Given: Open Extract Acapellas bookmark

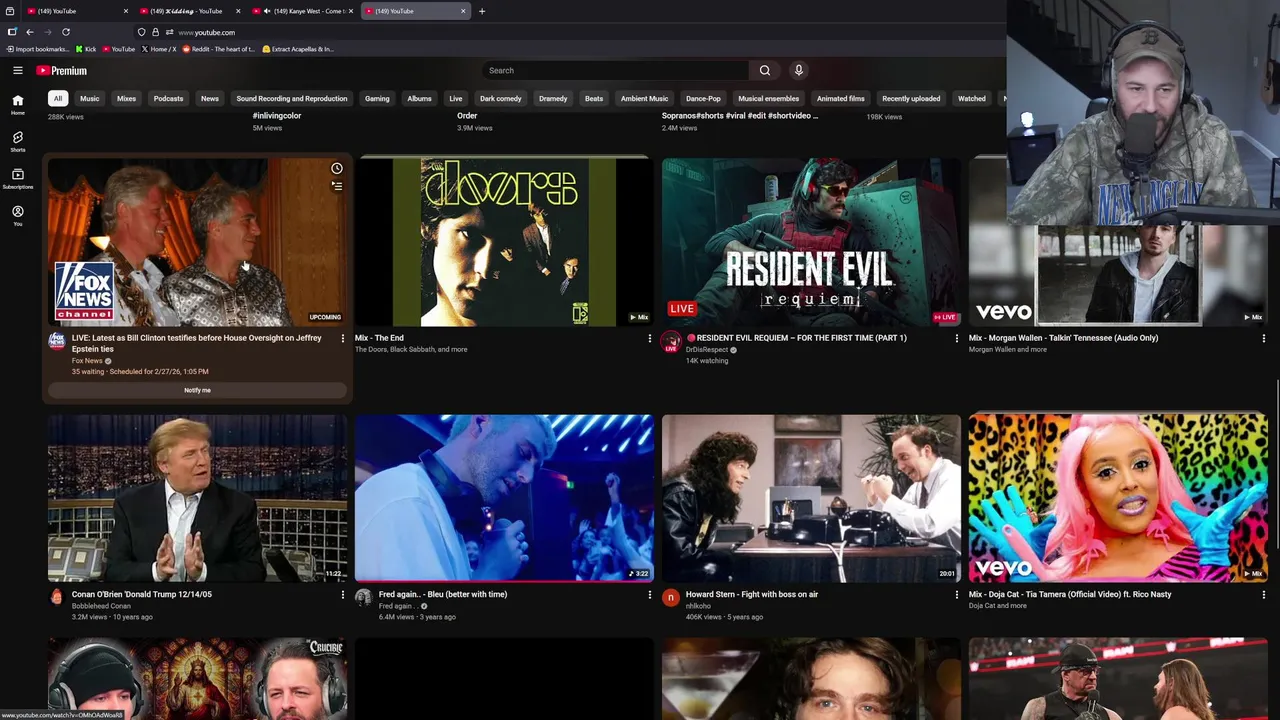Looking at the screenshot, I should pos(298,49).
